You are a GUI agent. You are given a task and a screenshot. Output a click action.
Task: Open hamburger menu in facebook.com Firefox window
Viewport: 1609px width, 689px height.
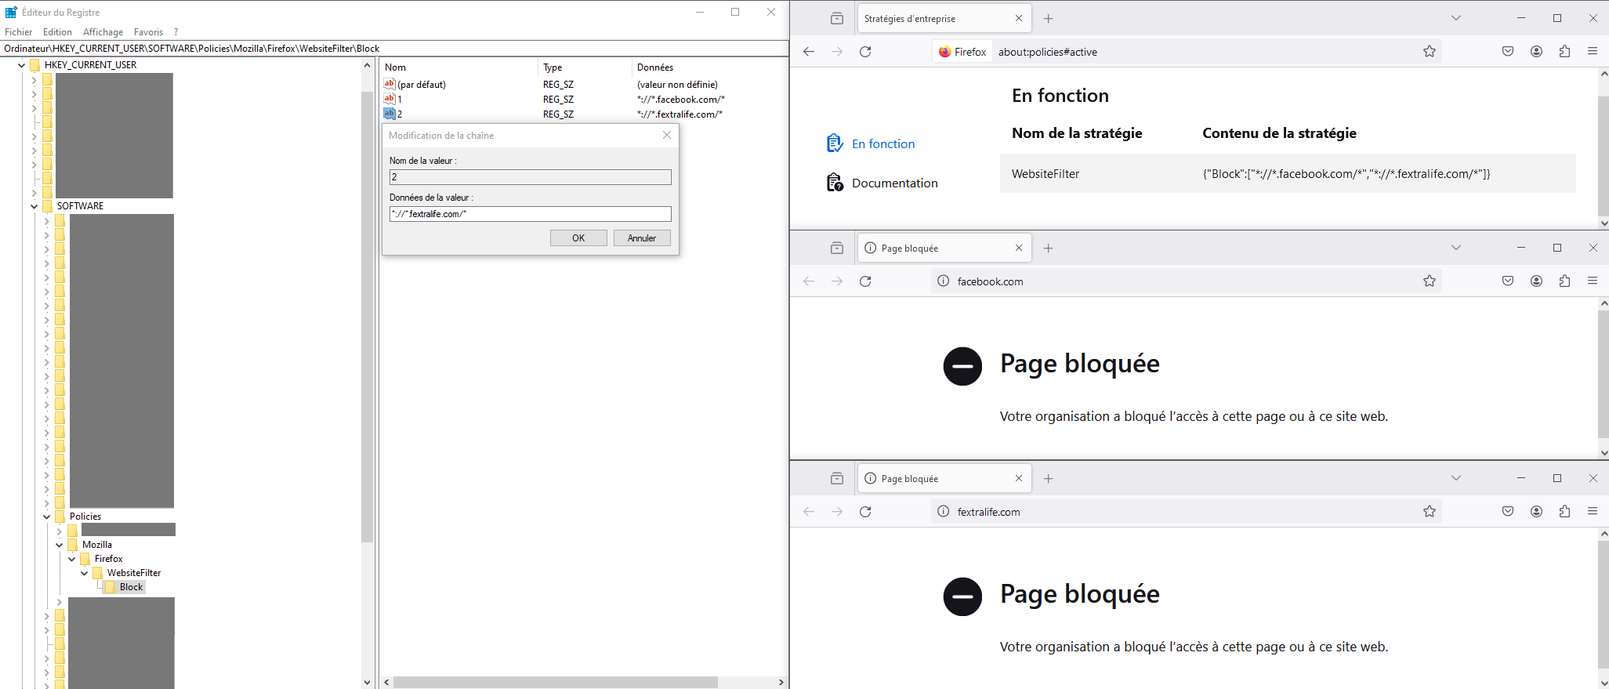pos(1592,281)
